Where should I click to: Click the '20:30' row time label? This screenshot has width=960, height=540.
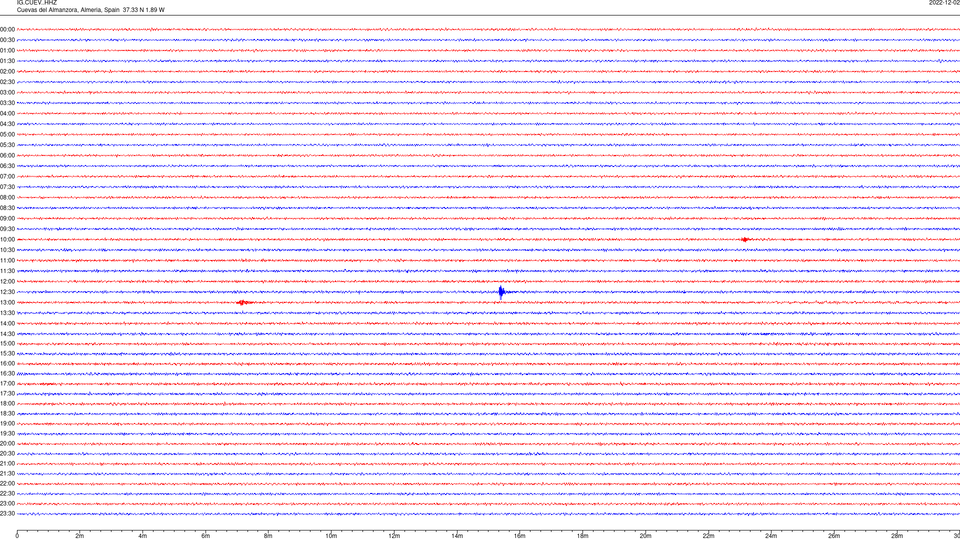(7, 454)
